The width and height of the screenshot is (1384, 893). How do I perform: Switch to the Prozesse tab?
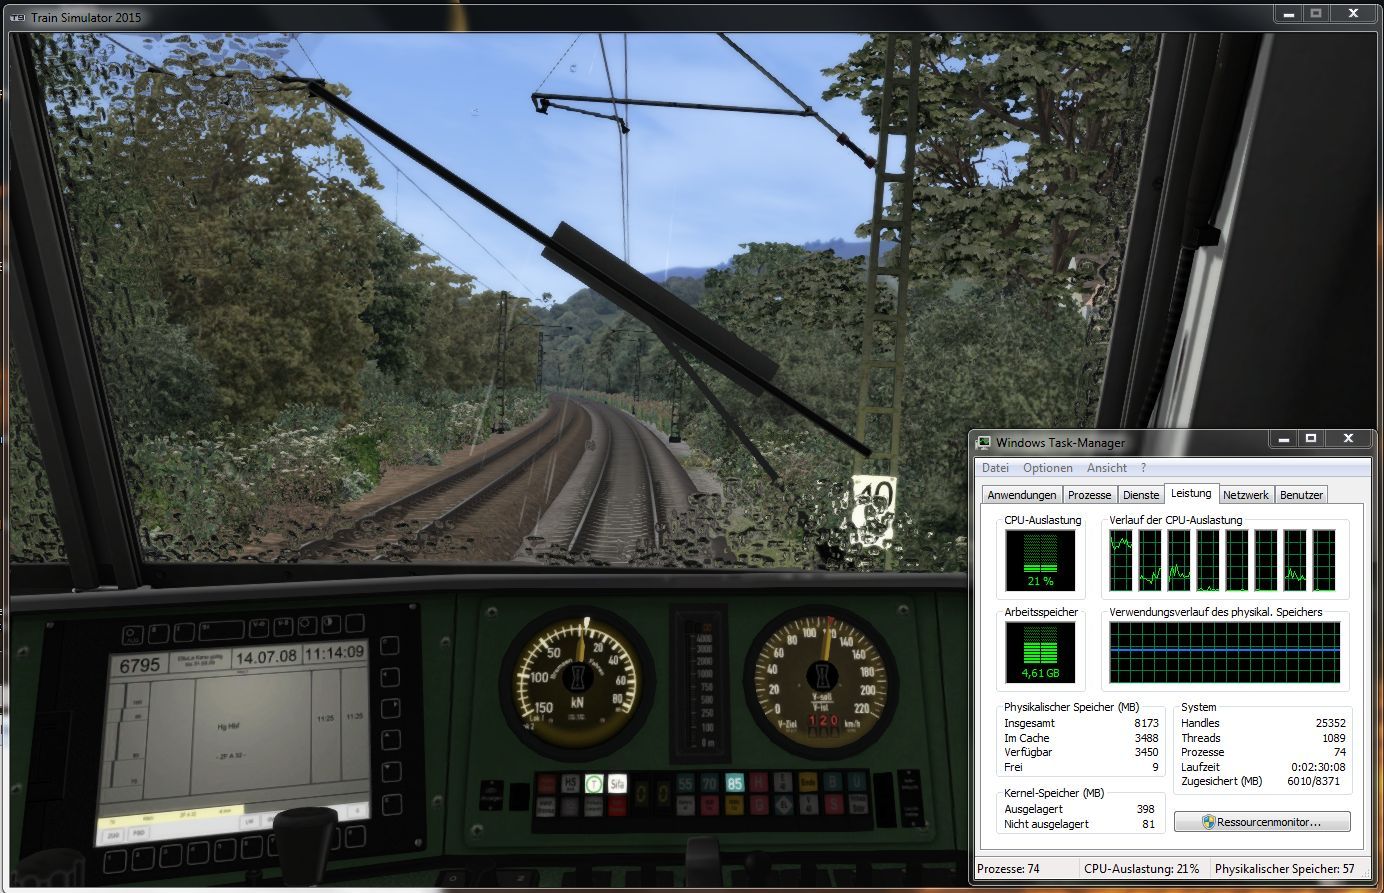pyautogui.click(x=1089, y=495)
